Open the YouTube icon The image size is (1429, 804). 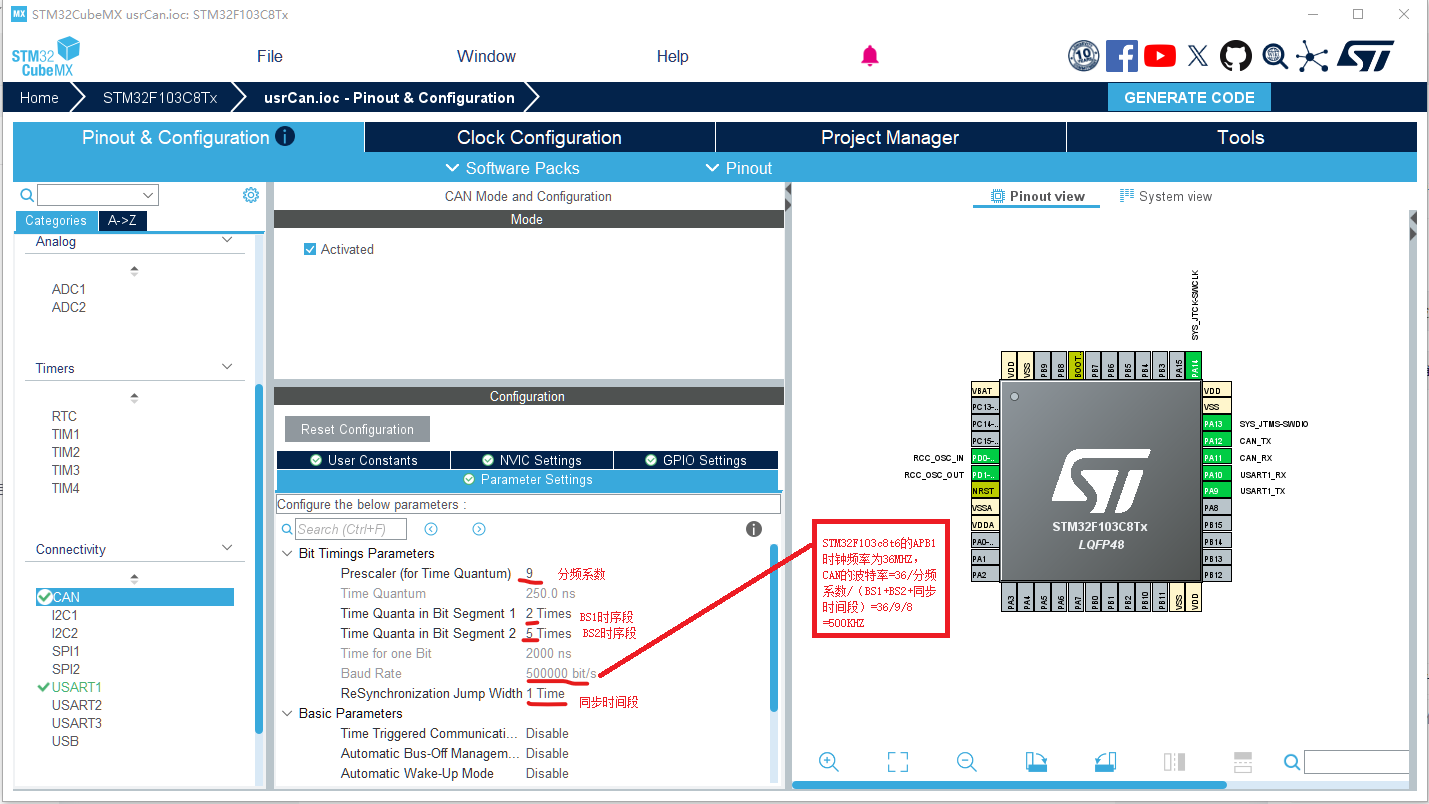coord(1160,56)
